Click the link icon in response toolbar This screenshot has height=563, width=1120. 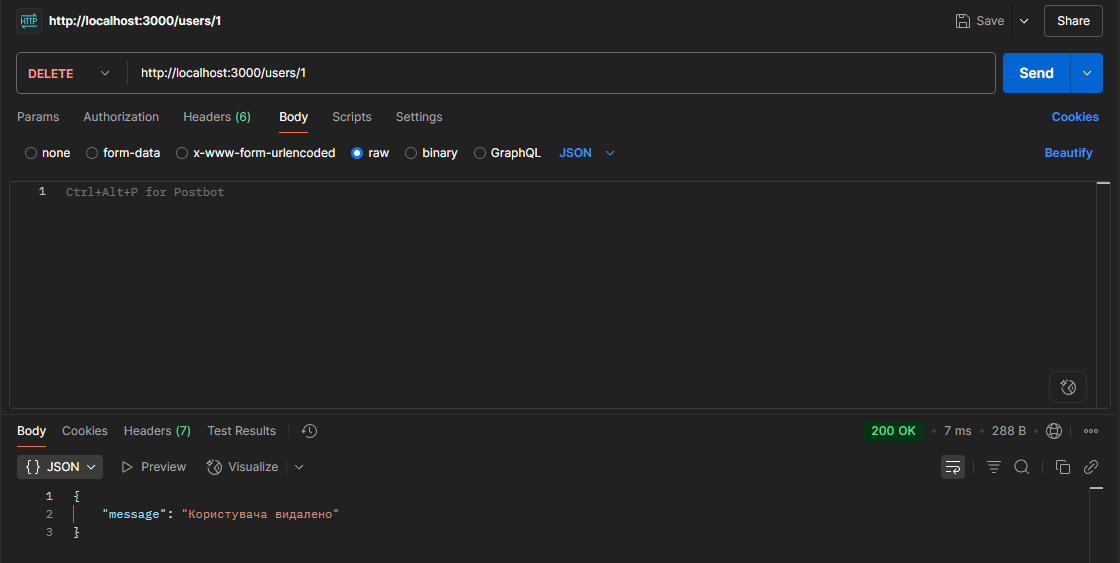tap(1091, 467)
